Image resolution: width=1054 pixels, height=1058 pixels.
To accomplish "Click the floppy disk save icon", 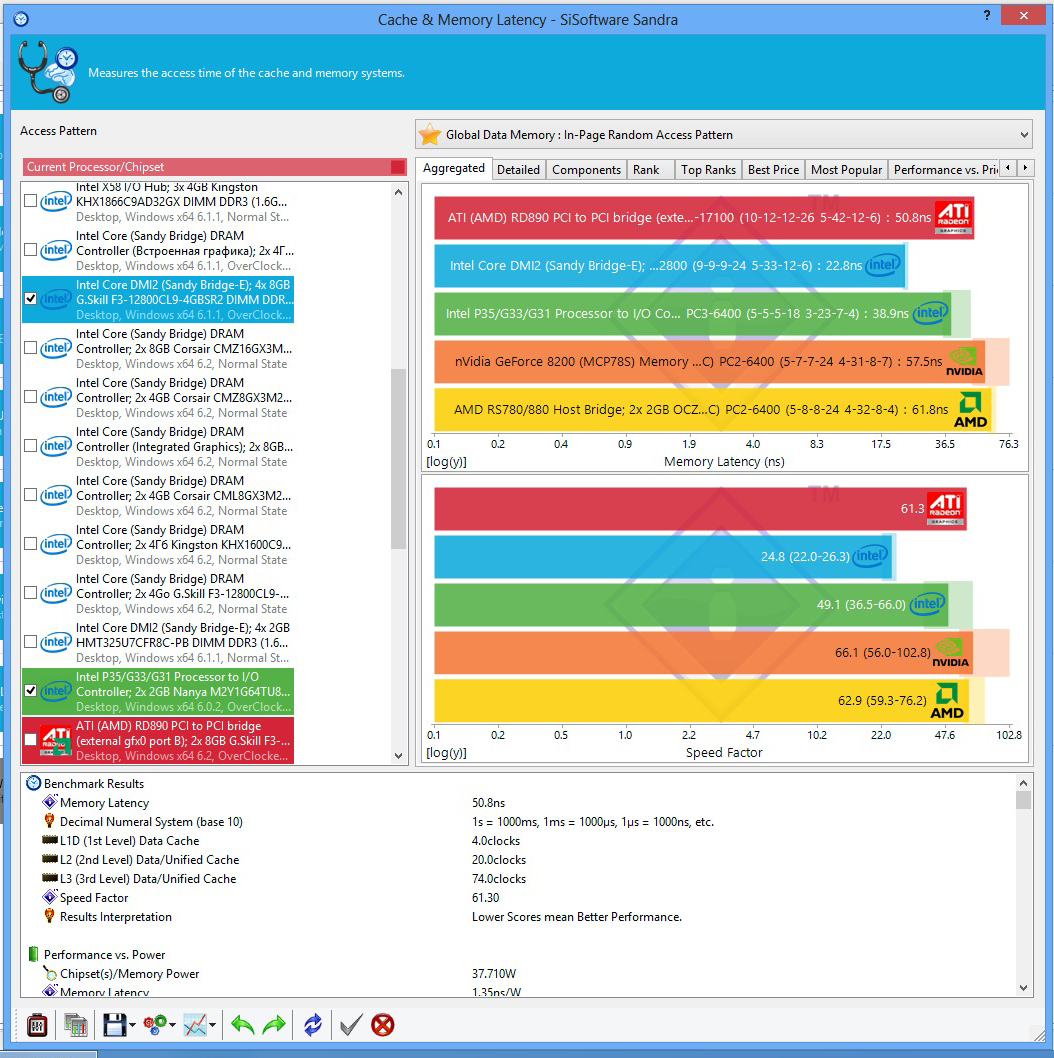I will (114, 1025).
